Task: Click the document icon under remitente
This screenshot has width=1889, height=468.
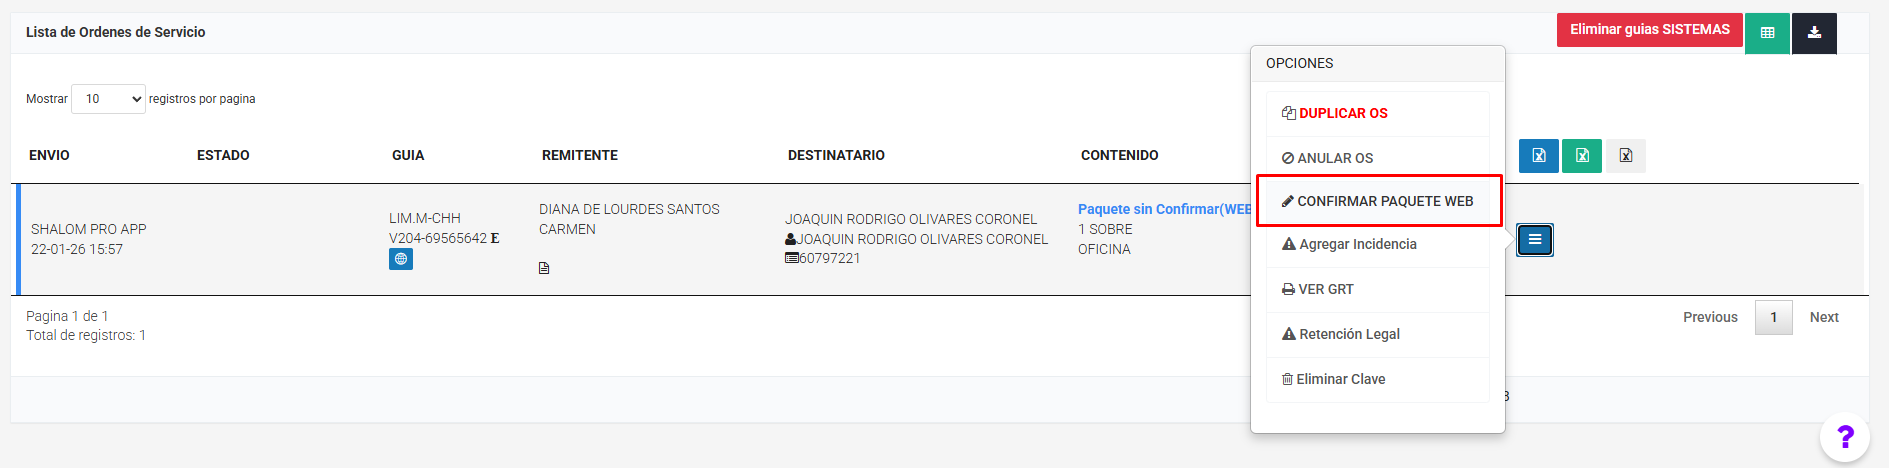Action: 544,268
